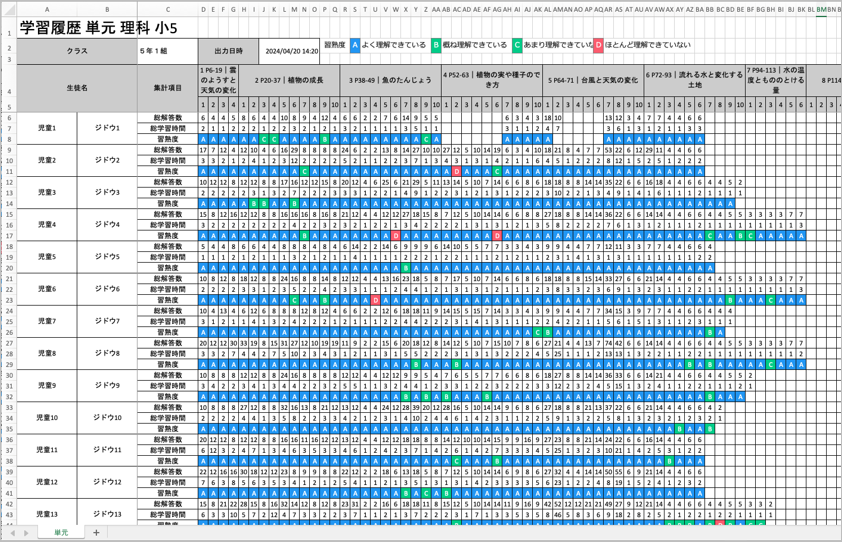Click the 集計項目 header cell

(168, 88)
